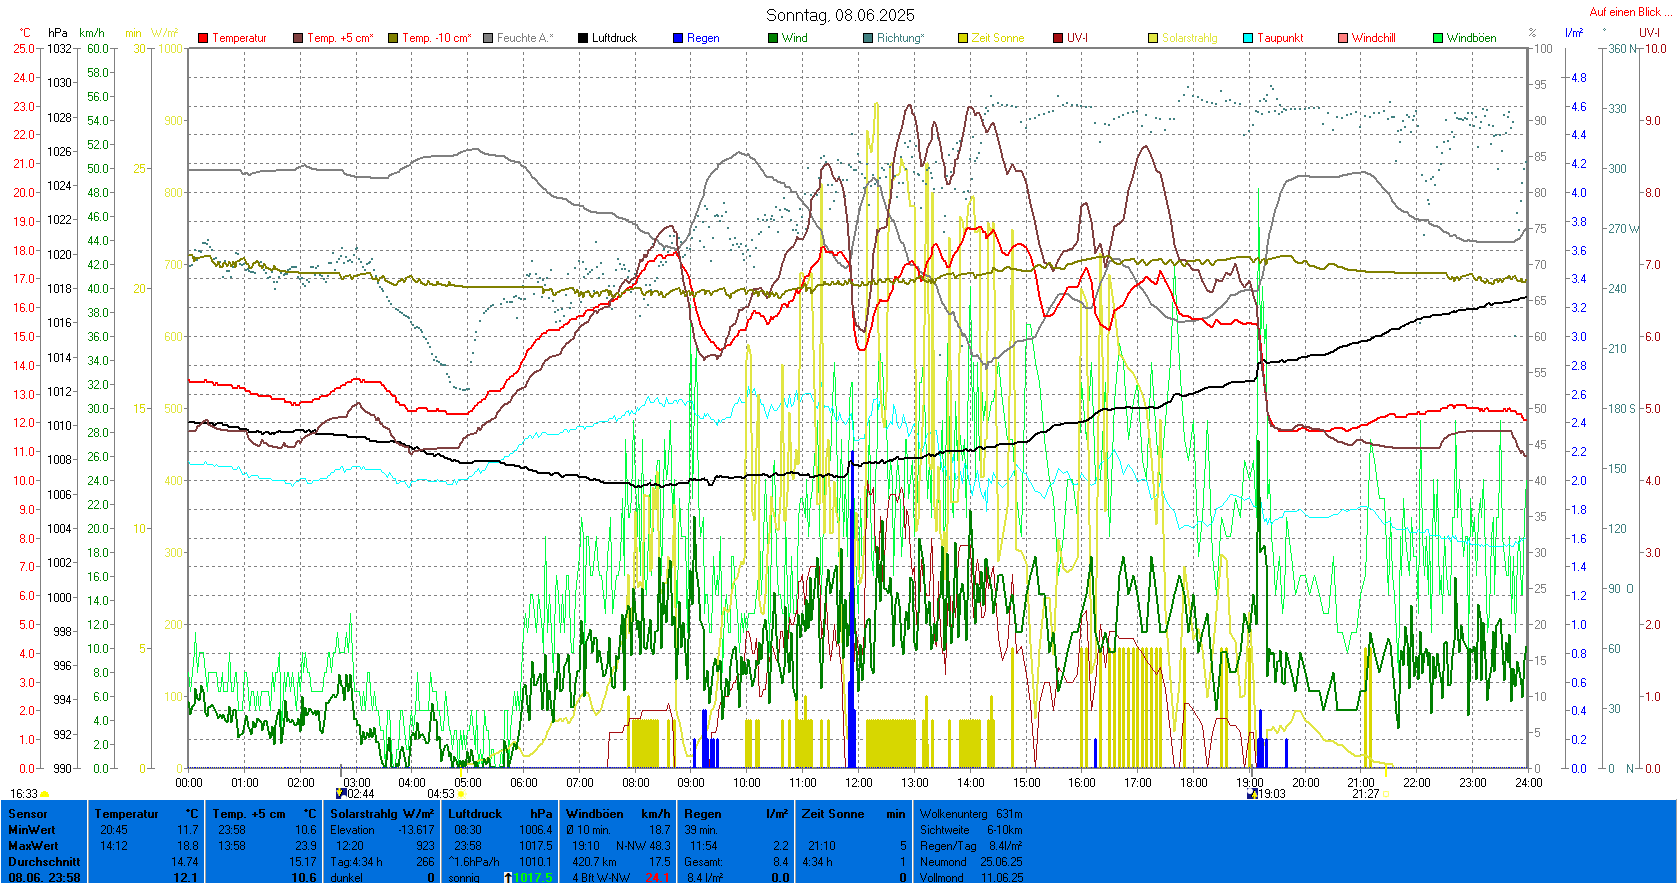Image resolution: width=1677 pixels, height=883 pixels.
Task: Click the 'Windchill' legend label
Action: tap(1374, 38)
